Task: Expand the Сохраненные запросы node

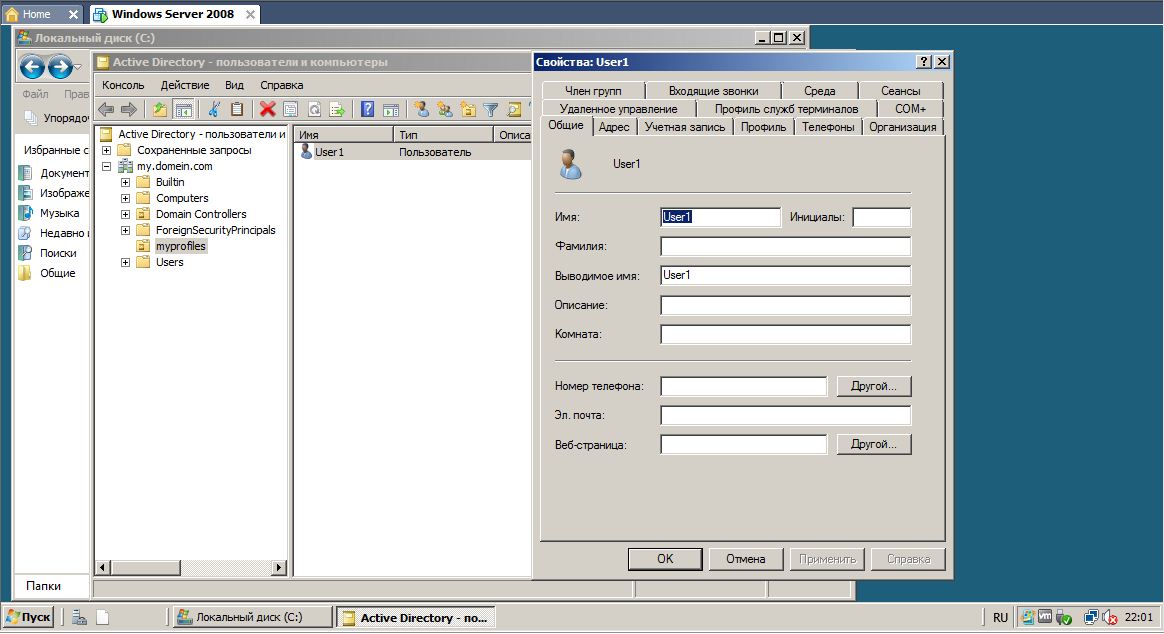Action: pyautogui.click(x=106, y=150)
